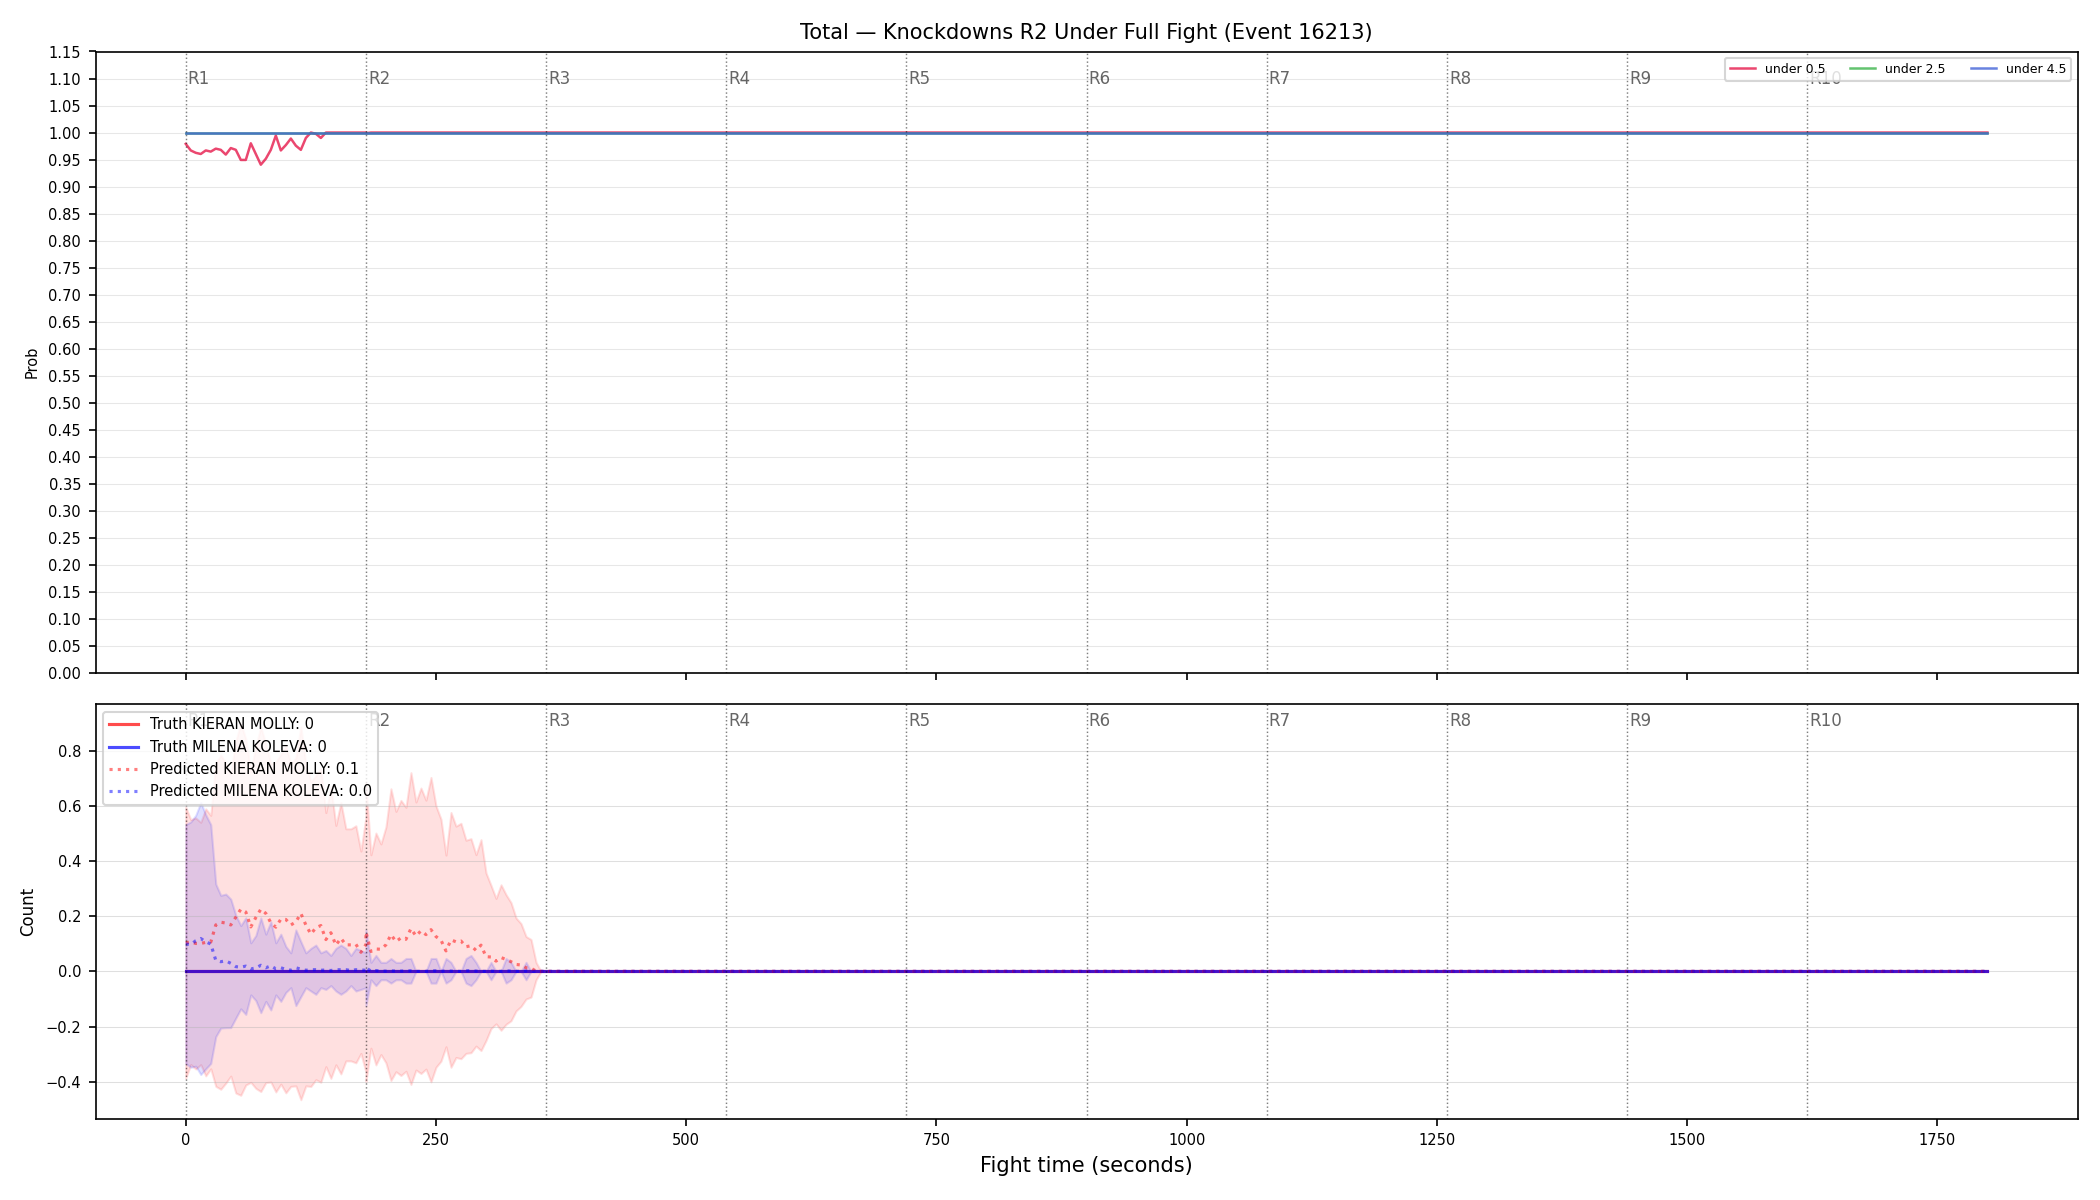Screen dimensions: 2100x1200
Task: Click the R7 round marker in top chart
Action: [1279, 78]
